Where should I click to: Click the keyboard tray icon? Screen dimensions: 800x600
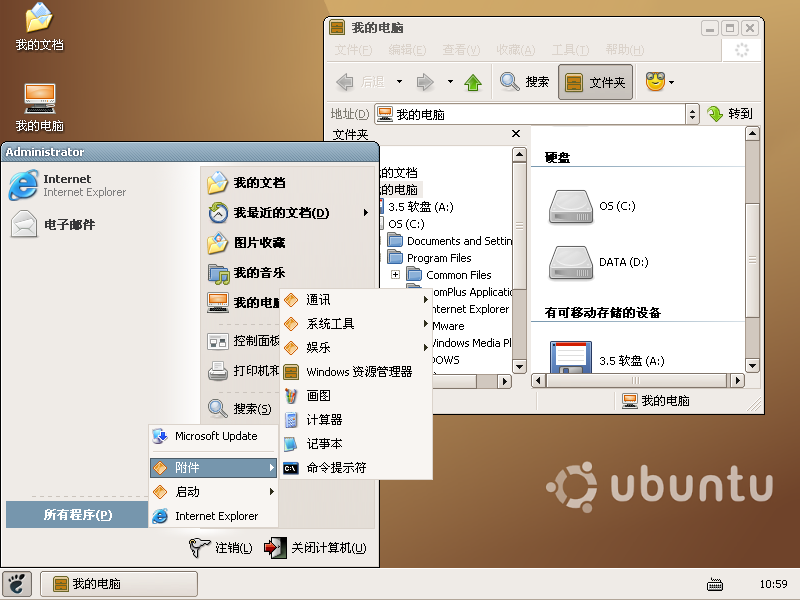pos(715,584)
